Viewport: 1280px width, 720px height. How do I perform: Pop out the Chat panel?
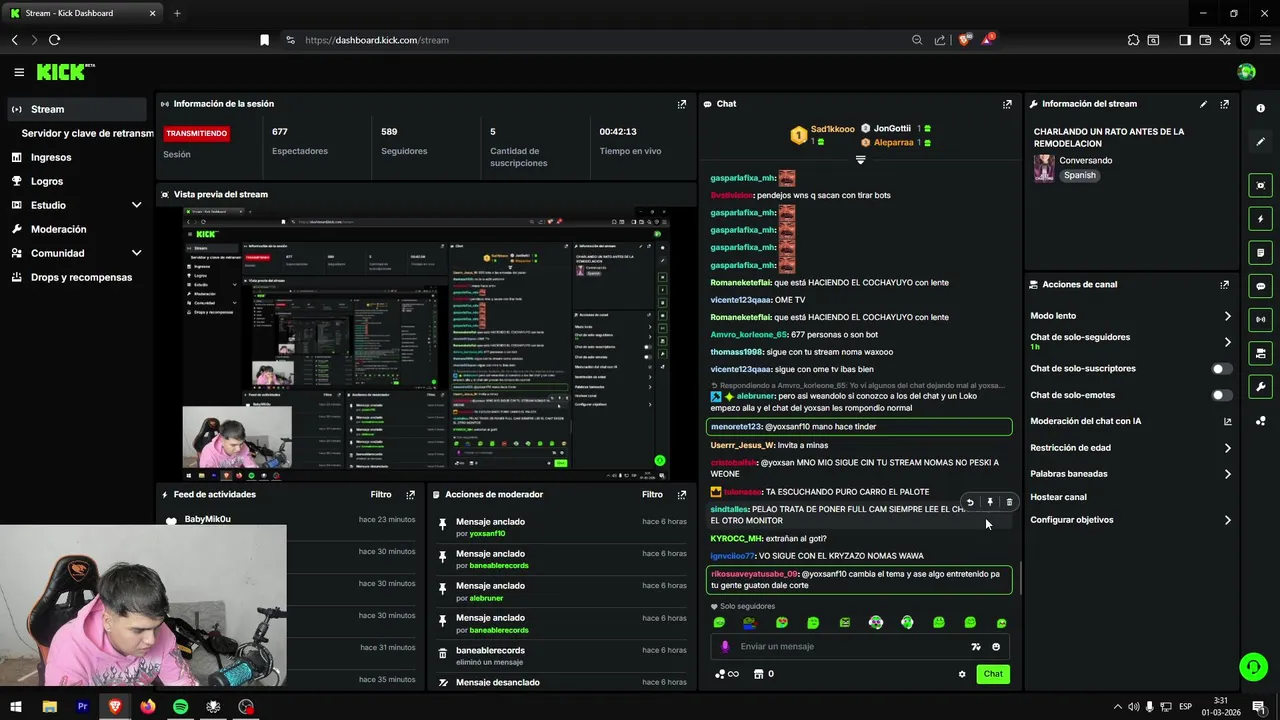1007,104
